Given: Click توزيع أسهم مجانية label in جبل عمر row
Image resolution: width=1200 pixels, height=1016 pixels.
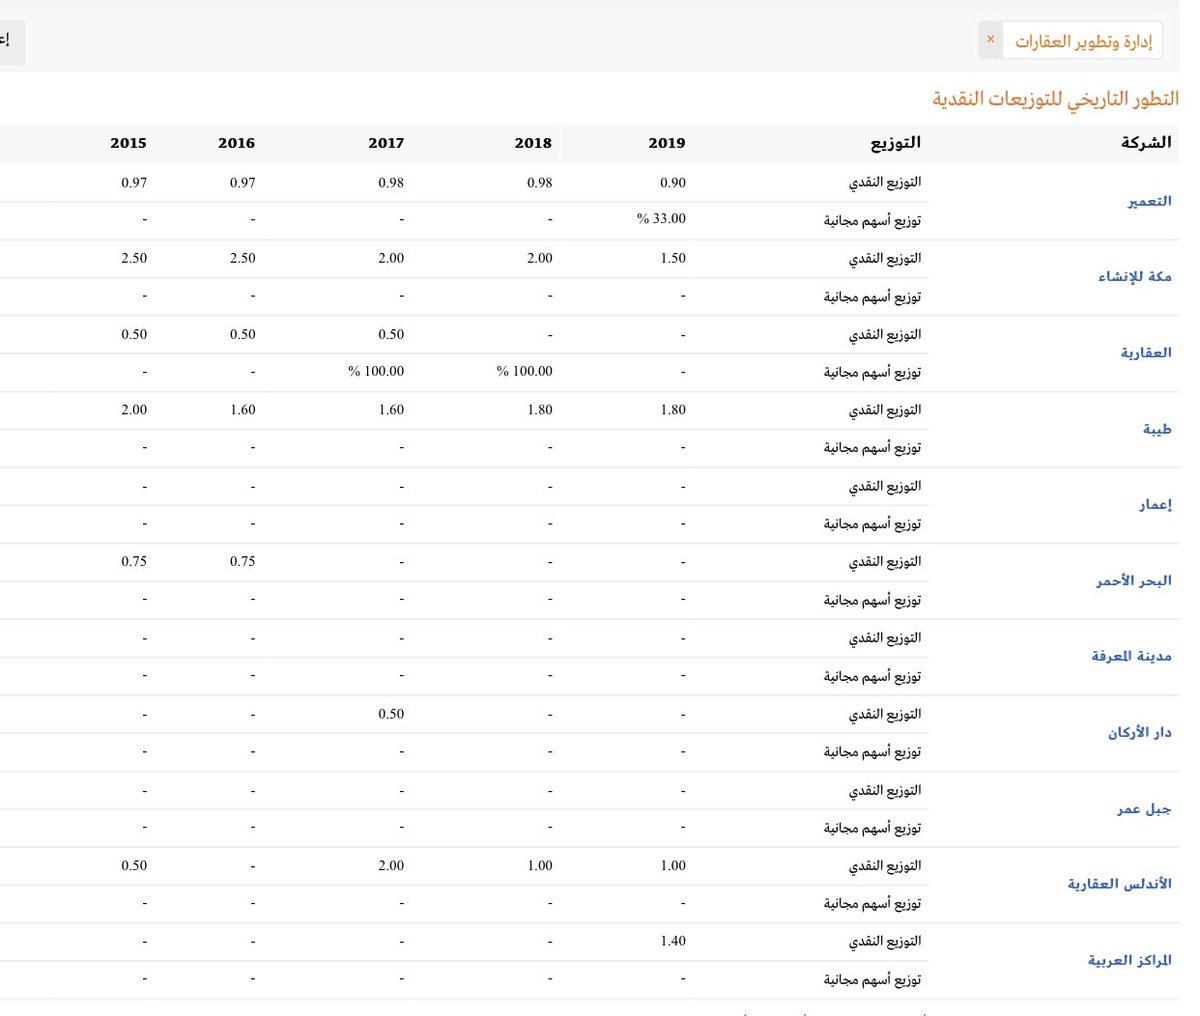Looking at the screenshot, I should [x=872, y=828].
